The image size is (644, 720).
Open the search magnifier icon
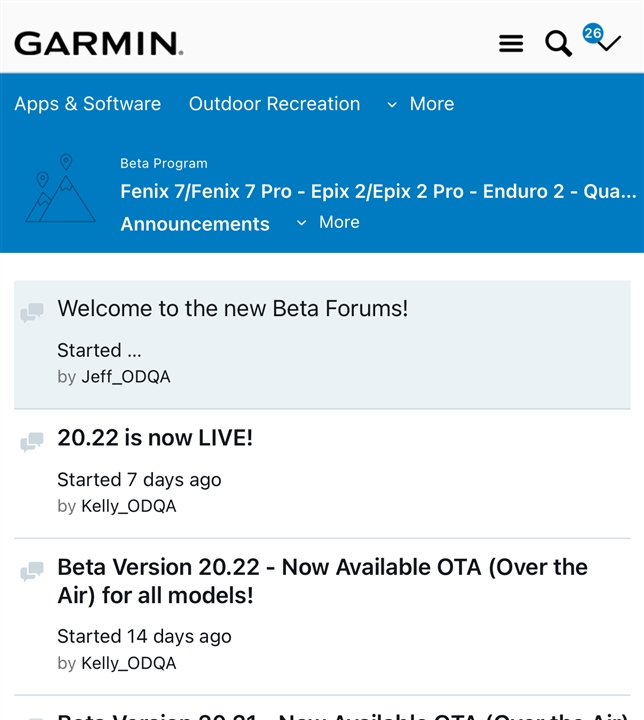(x=557, y=44)
